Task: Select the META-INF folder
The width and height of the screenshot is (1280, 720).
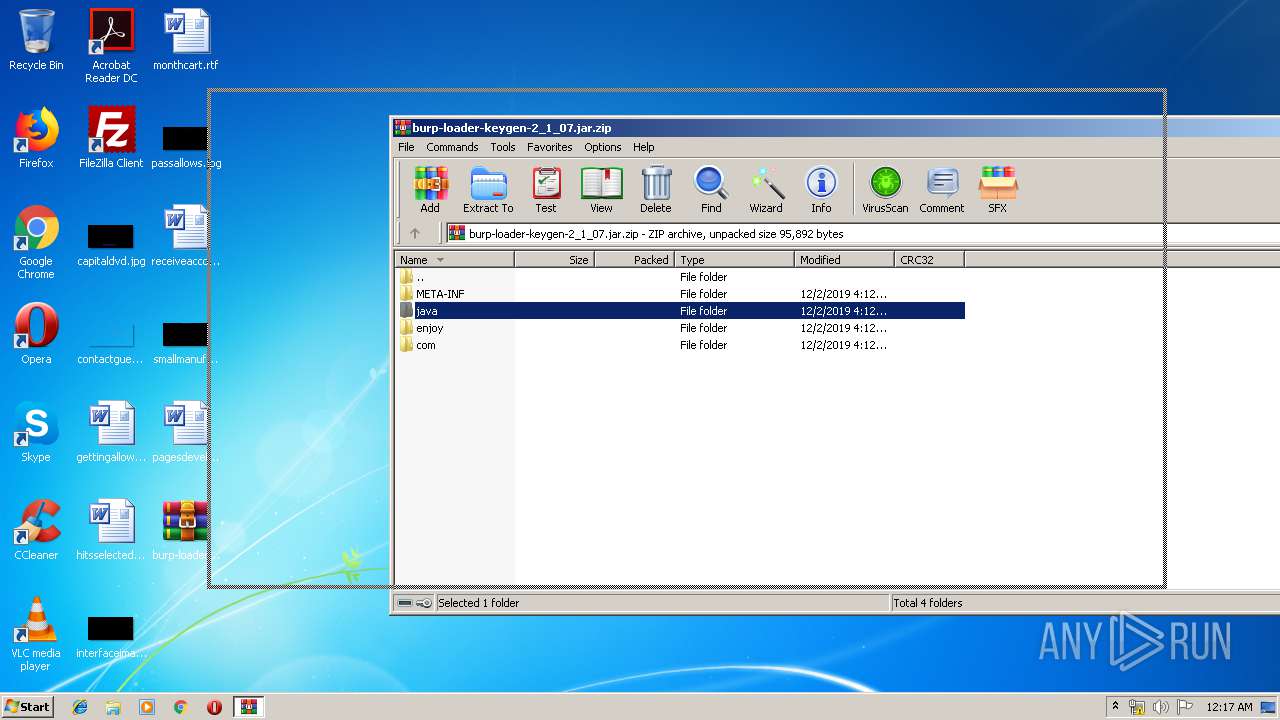Action: click(x=680, y=294)
